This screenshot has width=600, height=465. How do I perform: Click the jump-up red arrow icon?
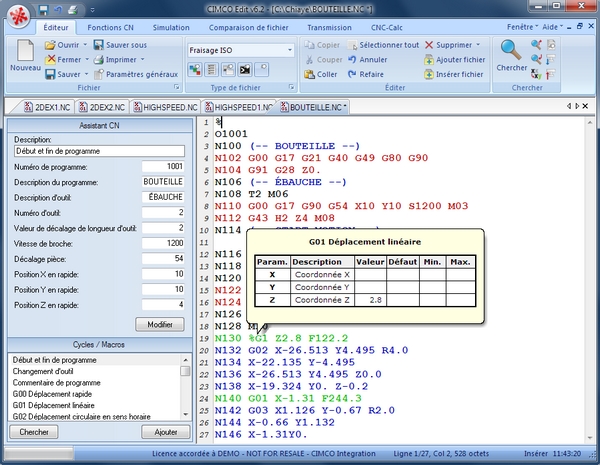tap(551, 74)
